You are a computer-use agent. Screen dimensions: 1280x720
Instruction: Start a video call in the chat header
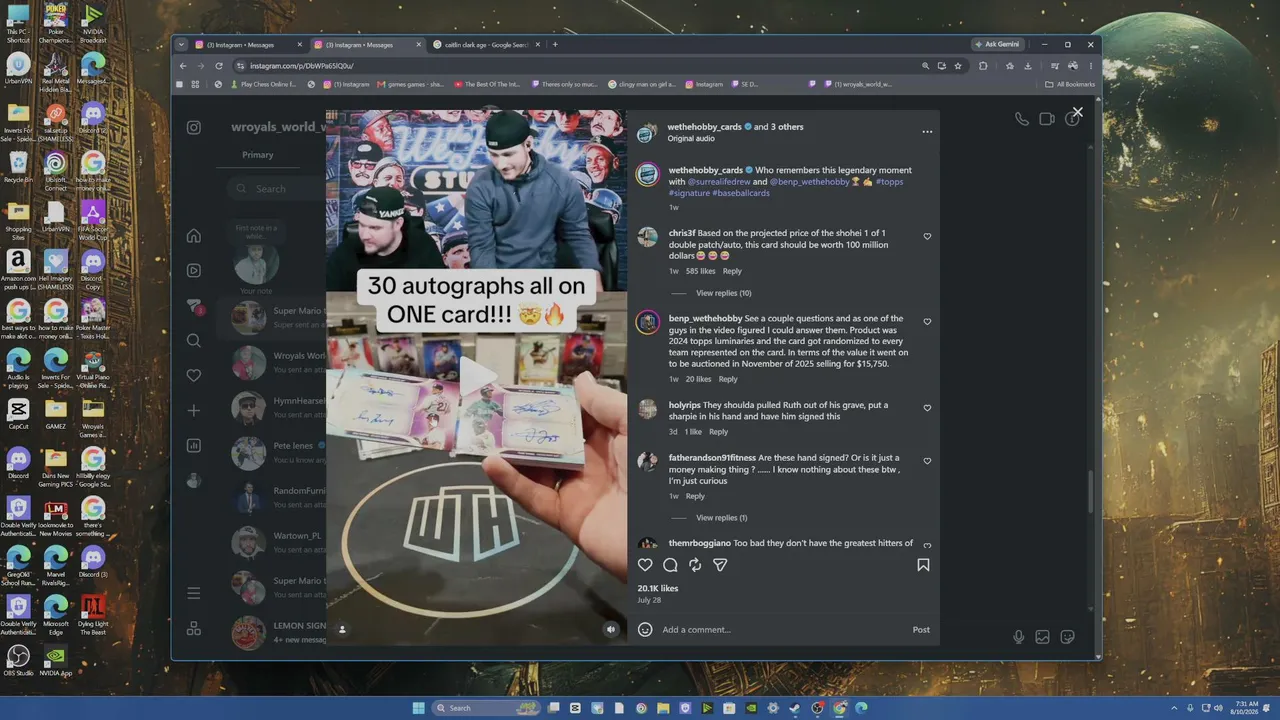[1047, 119]
